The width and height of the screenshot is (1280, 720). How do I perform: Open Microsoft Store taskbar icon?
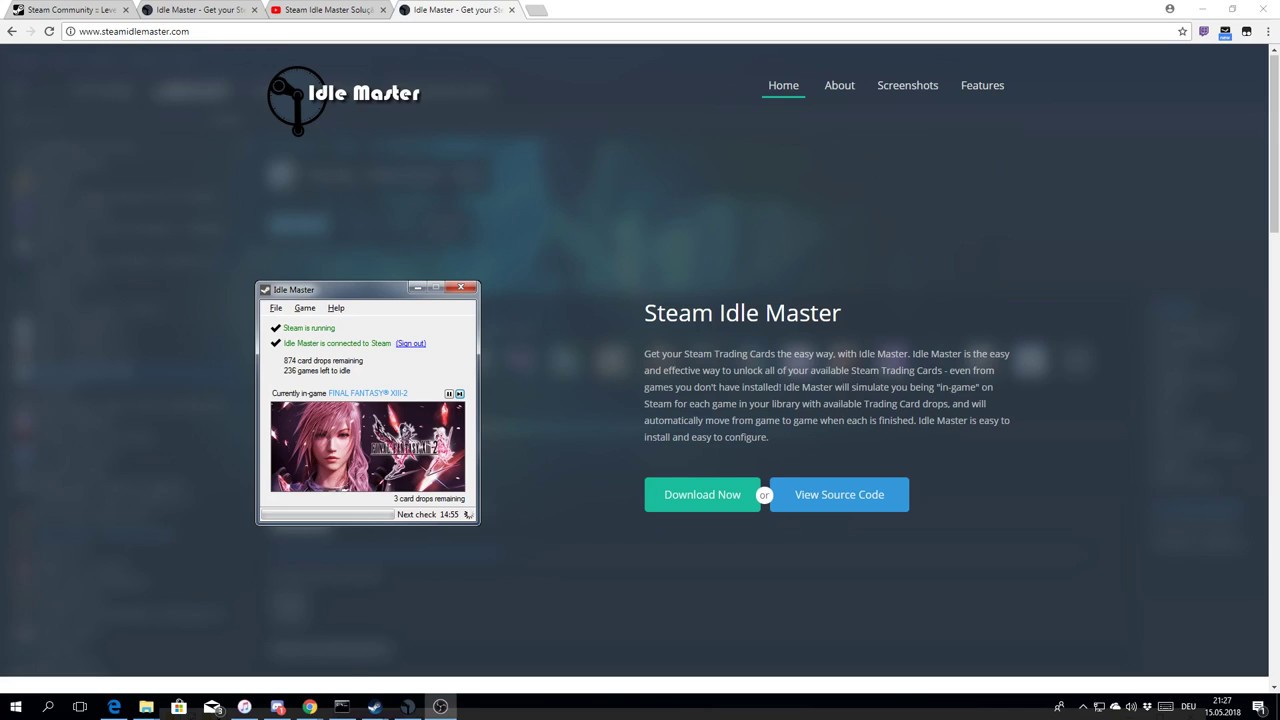click(x=178, y=707)
